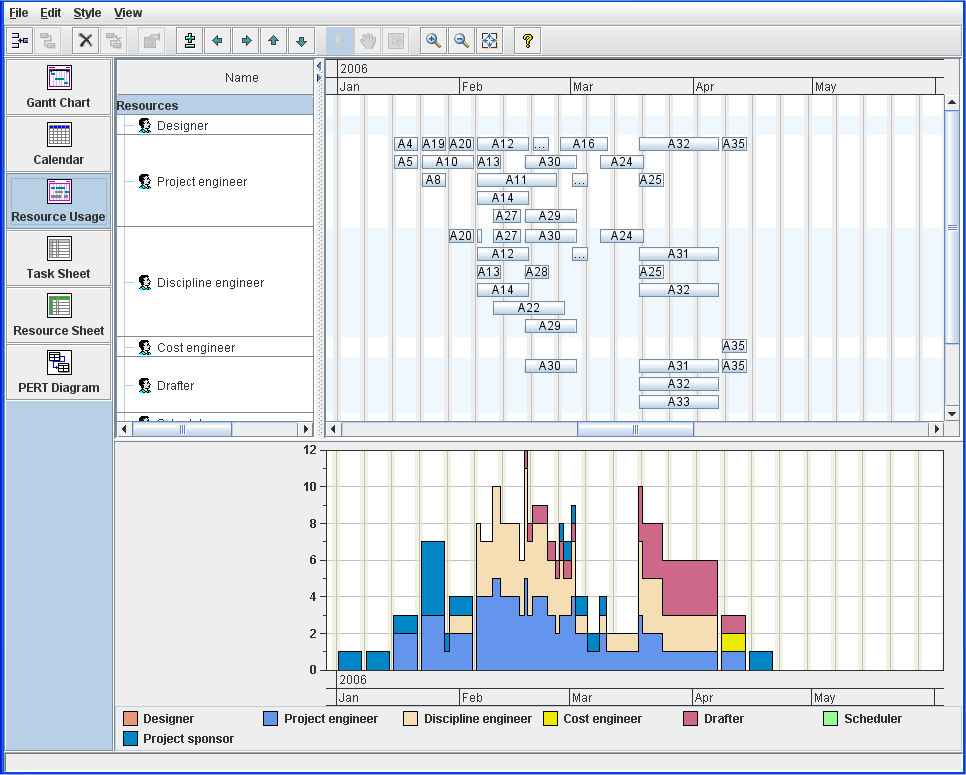The width and height of the screenshot is (966, 775).
Task: Open the View menu
Action: [x=128, y=13]
